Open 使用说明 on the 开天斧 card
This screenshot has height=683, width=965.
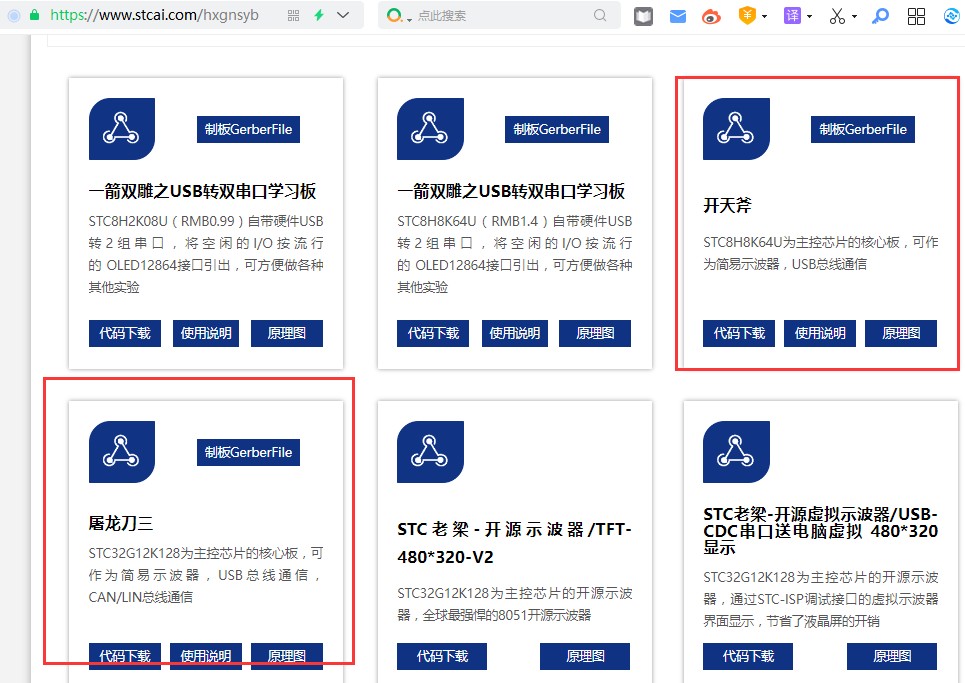pos(820,333)
